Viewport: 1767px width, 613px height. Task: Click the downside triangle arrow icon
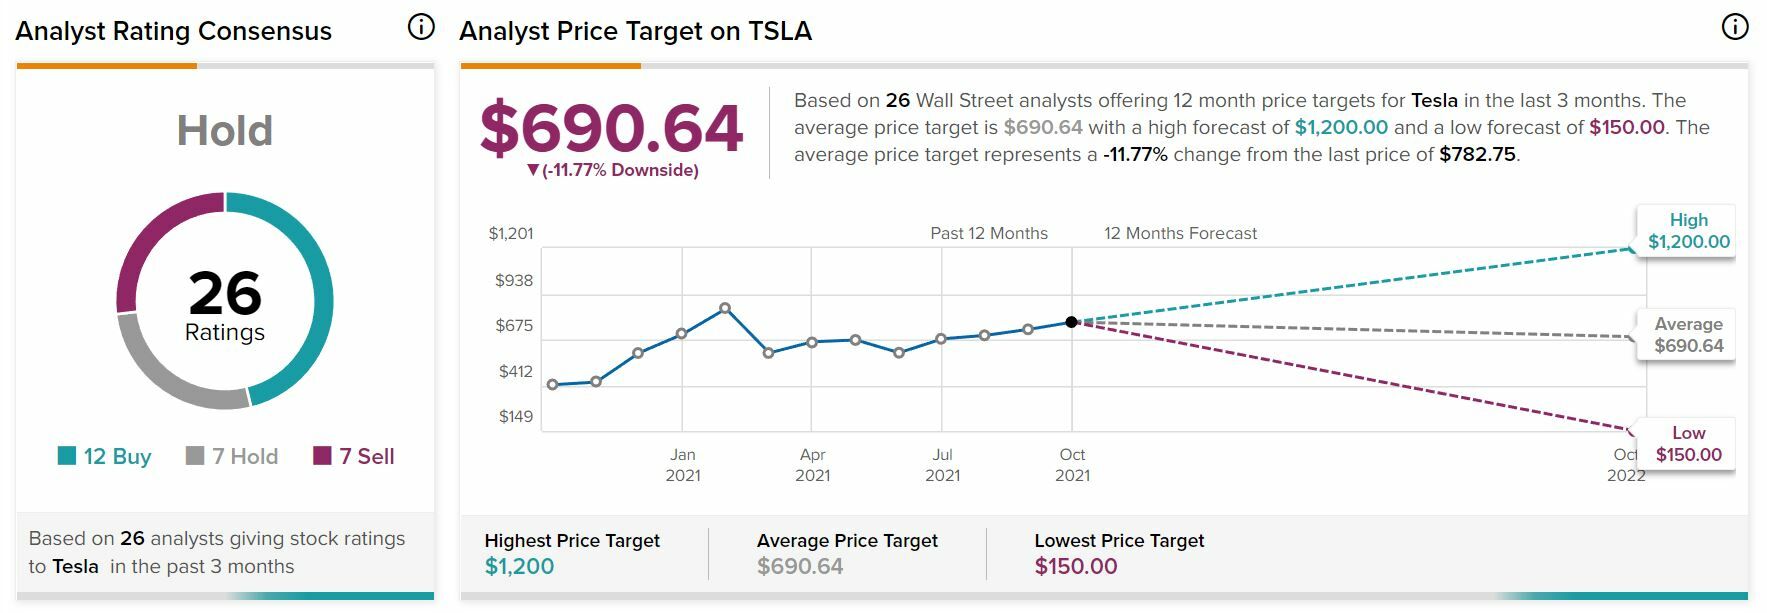point(533,171)
